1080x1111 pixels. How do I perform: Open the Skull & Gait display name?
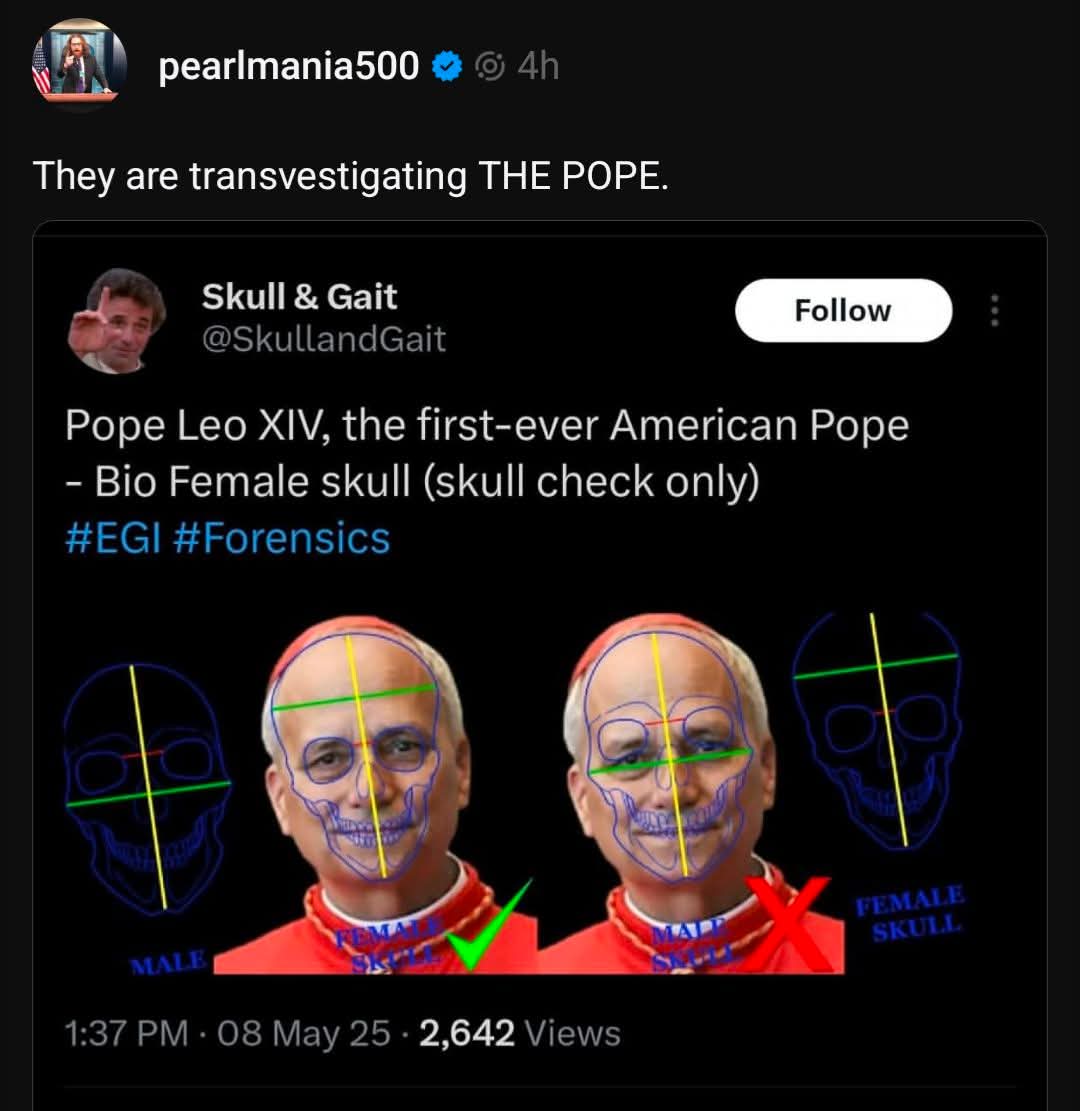click(299, 296)
